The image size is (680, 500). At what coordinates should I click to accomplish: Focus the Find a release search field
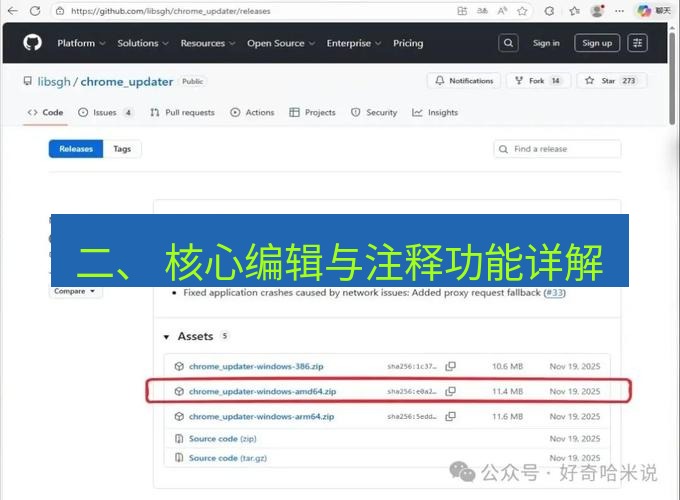click(557, 149)
